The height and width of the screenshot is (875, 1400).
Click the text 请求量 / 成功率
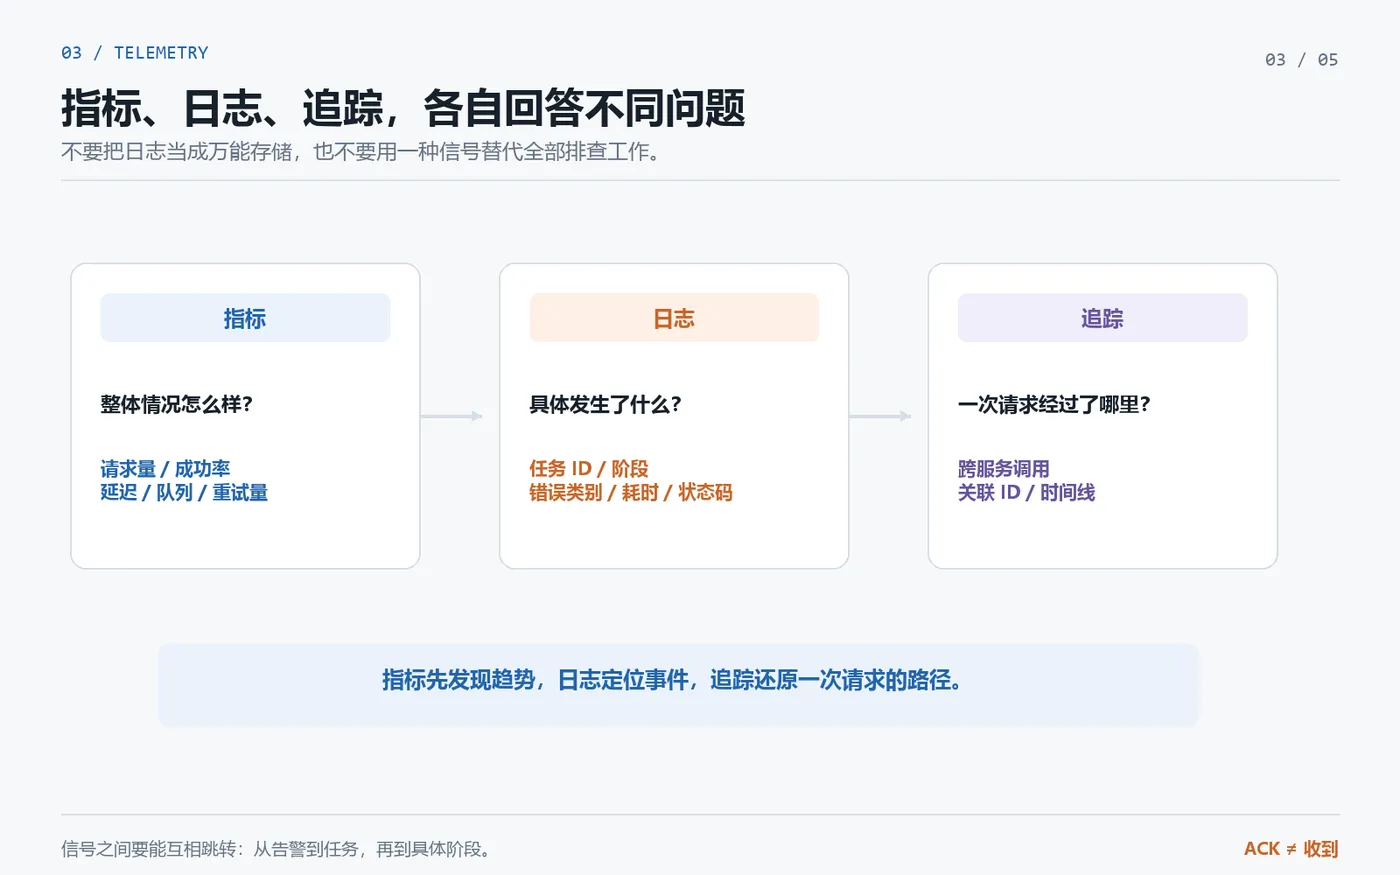pyautogui.click(x=165, y=468)
